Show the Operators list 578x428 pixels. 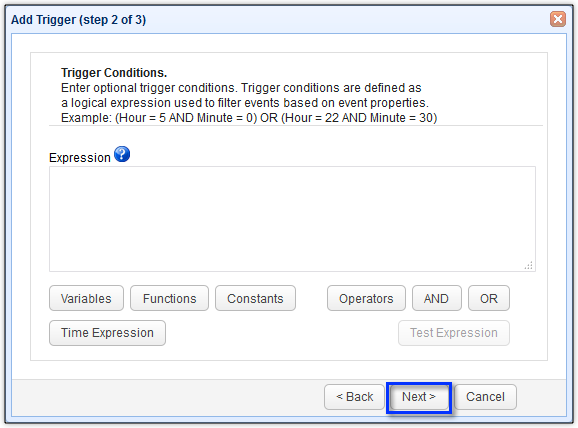(366, 298)
